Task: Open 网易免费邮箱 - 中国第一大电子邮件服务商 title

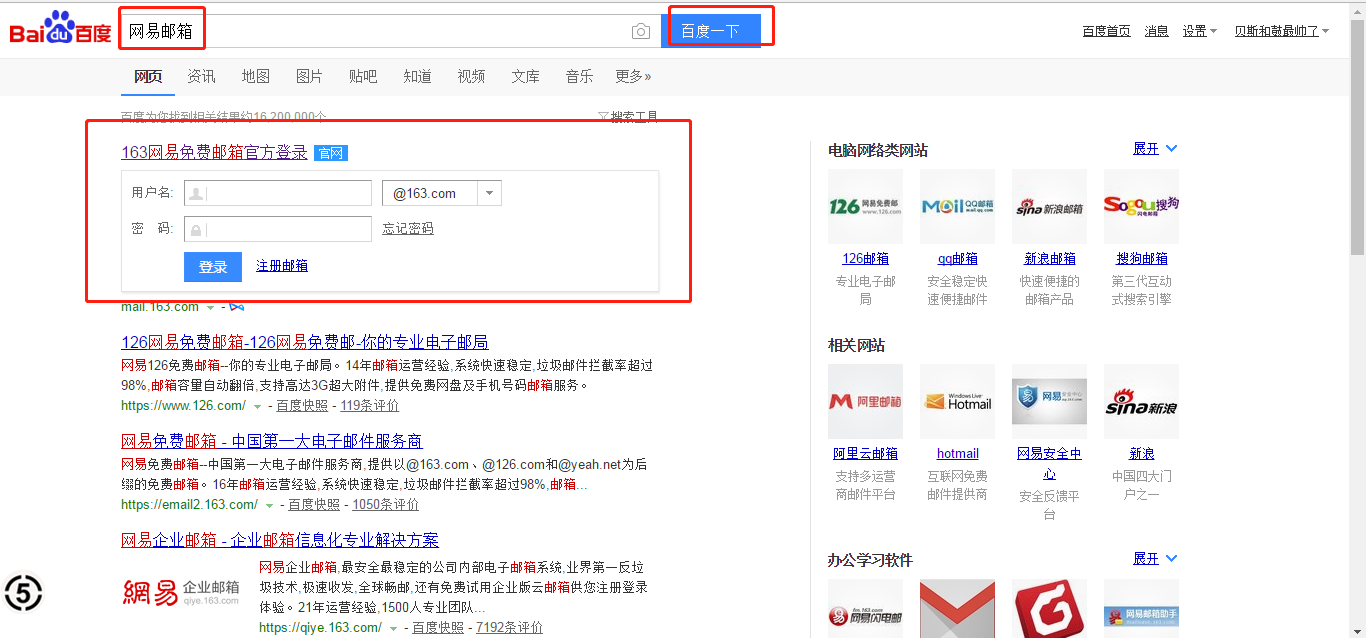Action: [x=272, y=441]
